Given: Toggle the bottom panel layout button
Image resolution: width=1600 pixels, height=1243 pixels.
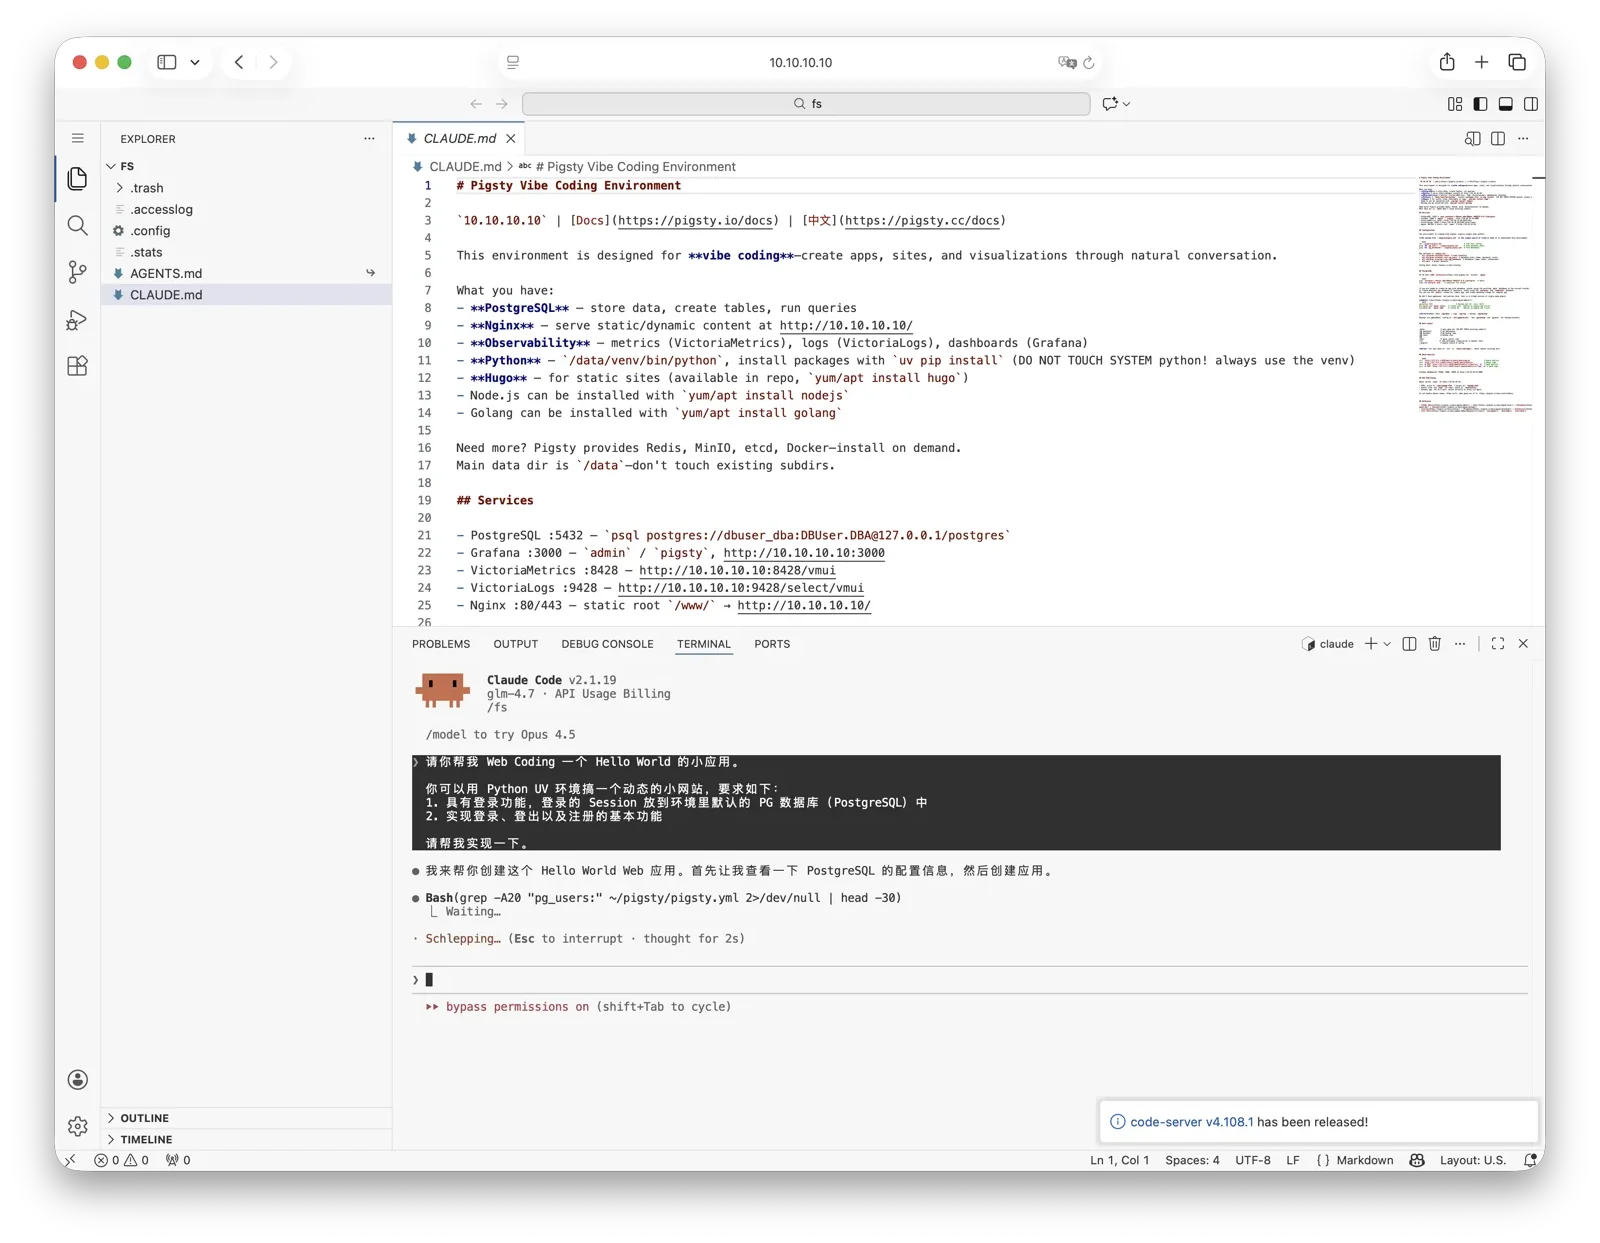Looking at the screenshot, I should pos(1505,104).
